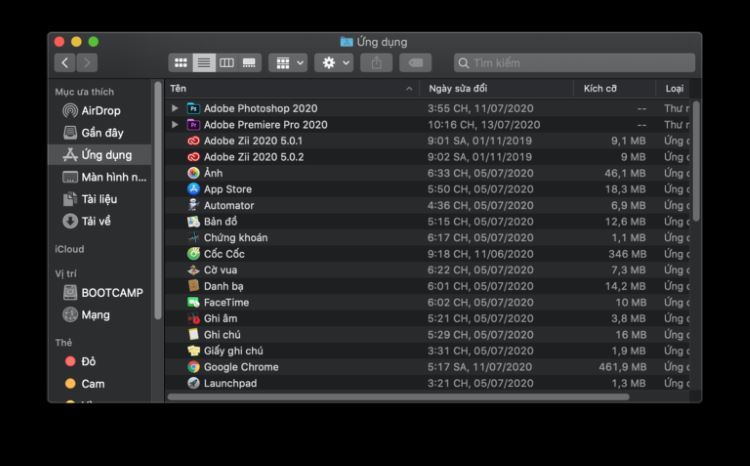Expand the Adobe Photoshop 2020 folder
This screenshot has height=466, width=750.
click(x=175, y=108)
